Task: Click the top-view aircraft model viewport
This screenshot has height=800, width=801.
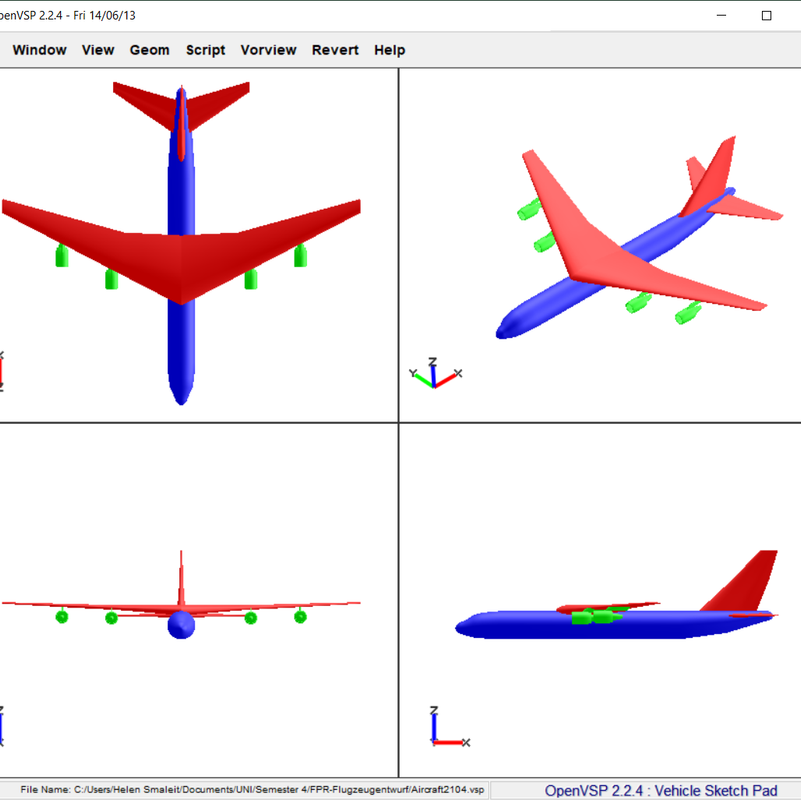Action: (x=199, y=245)
